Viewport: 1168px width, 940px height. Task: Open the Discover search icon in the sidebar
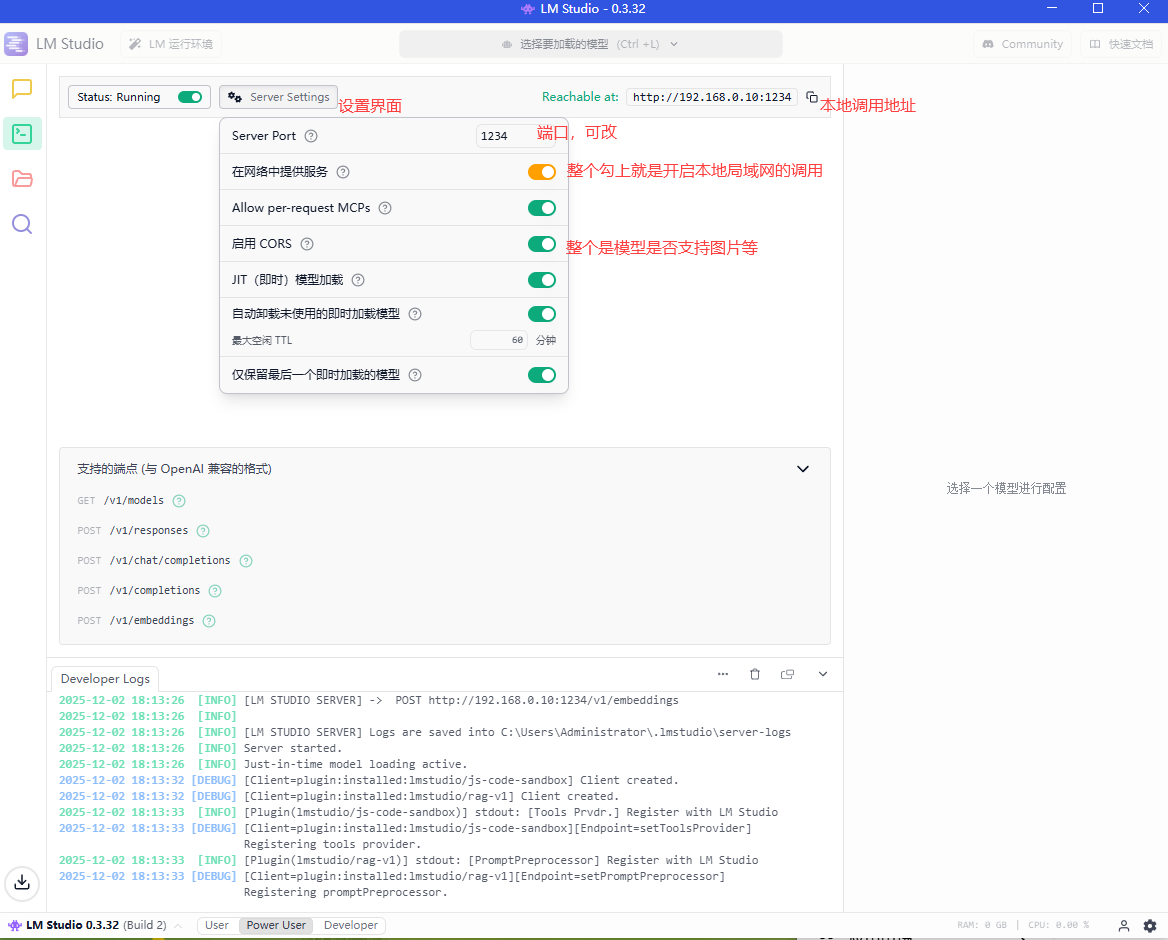coord(22,224)
